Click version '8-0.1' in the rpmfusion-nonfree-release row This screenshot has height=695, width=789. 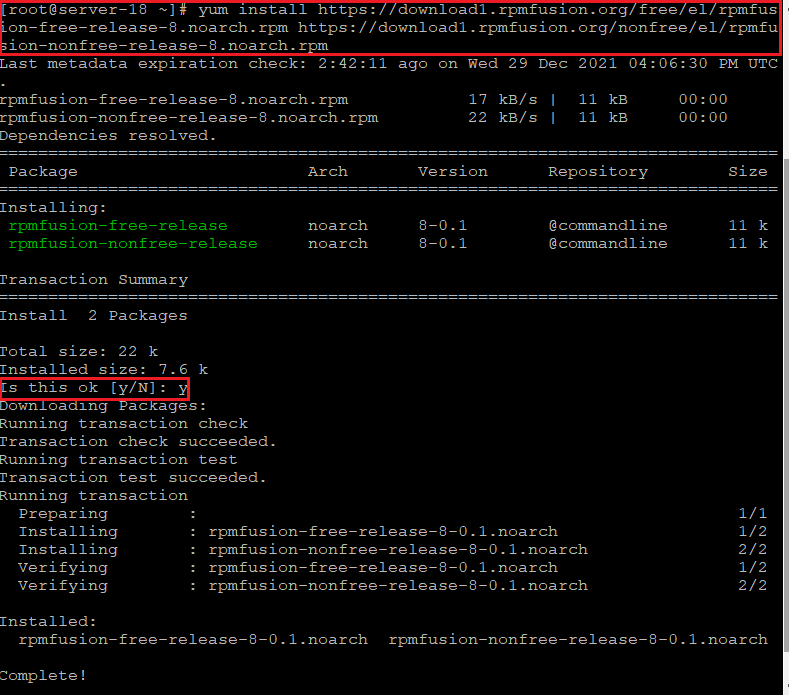coord(443,244)
